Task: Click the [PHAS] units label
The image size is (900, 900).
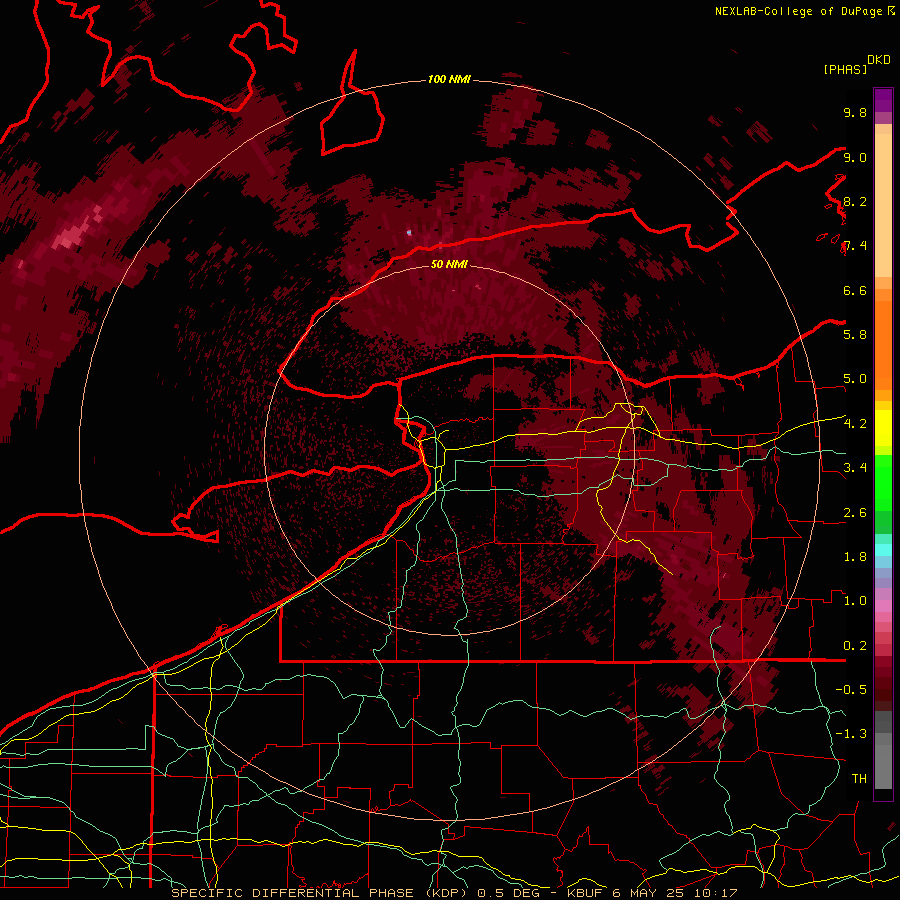Action: pos(845,69)
